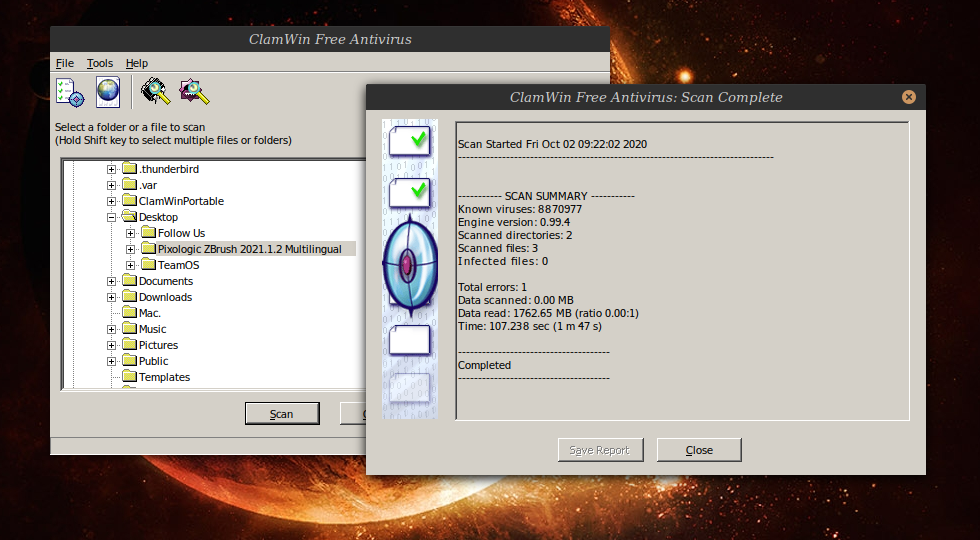
Task: Select the Pixologic ZBrush 2021.1.2 Multilingual folder
Action: tap(249, 249)
